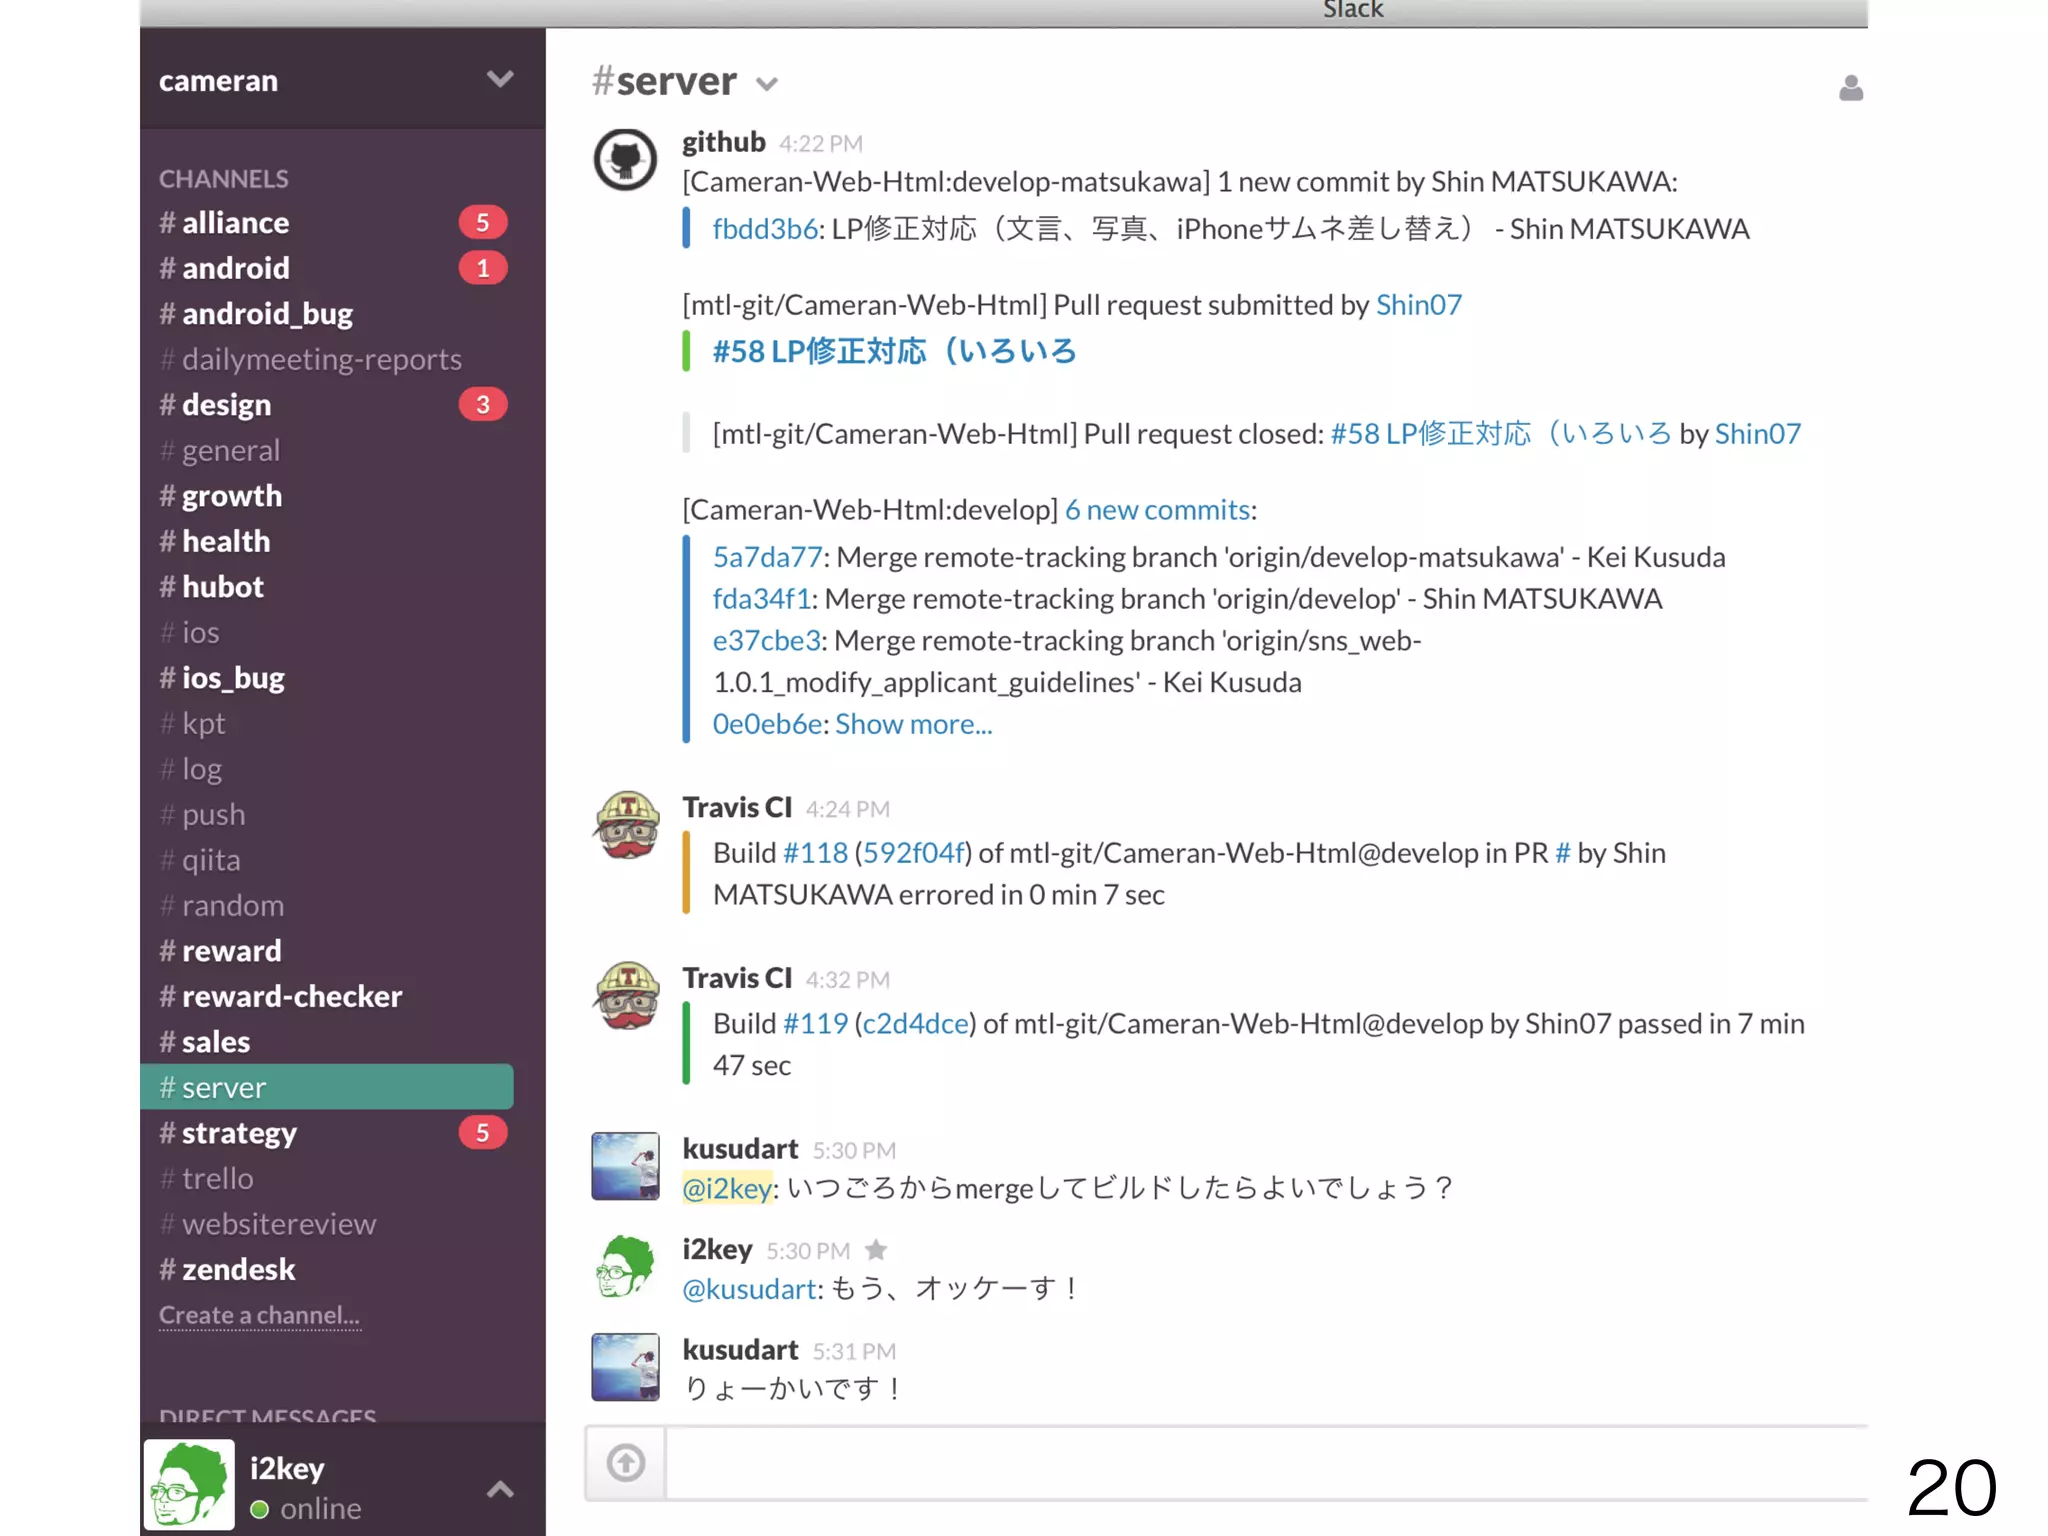Select the #reward-checker channel
This screenshot has height=1536, width=2048.
291,996
